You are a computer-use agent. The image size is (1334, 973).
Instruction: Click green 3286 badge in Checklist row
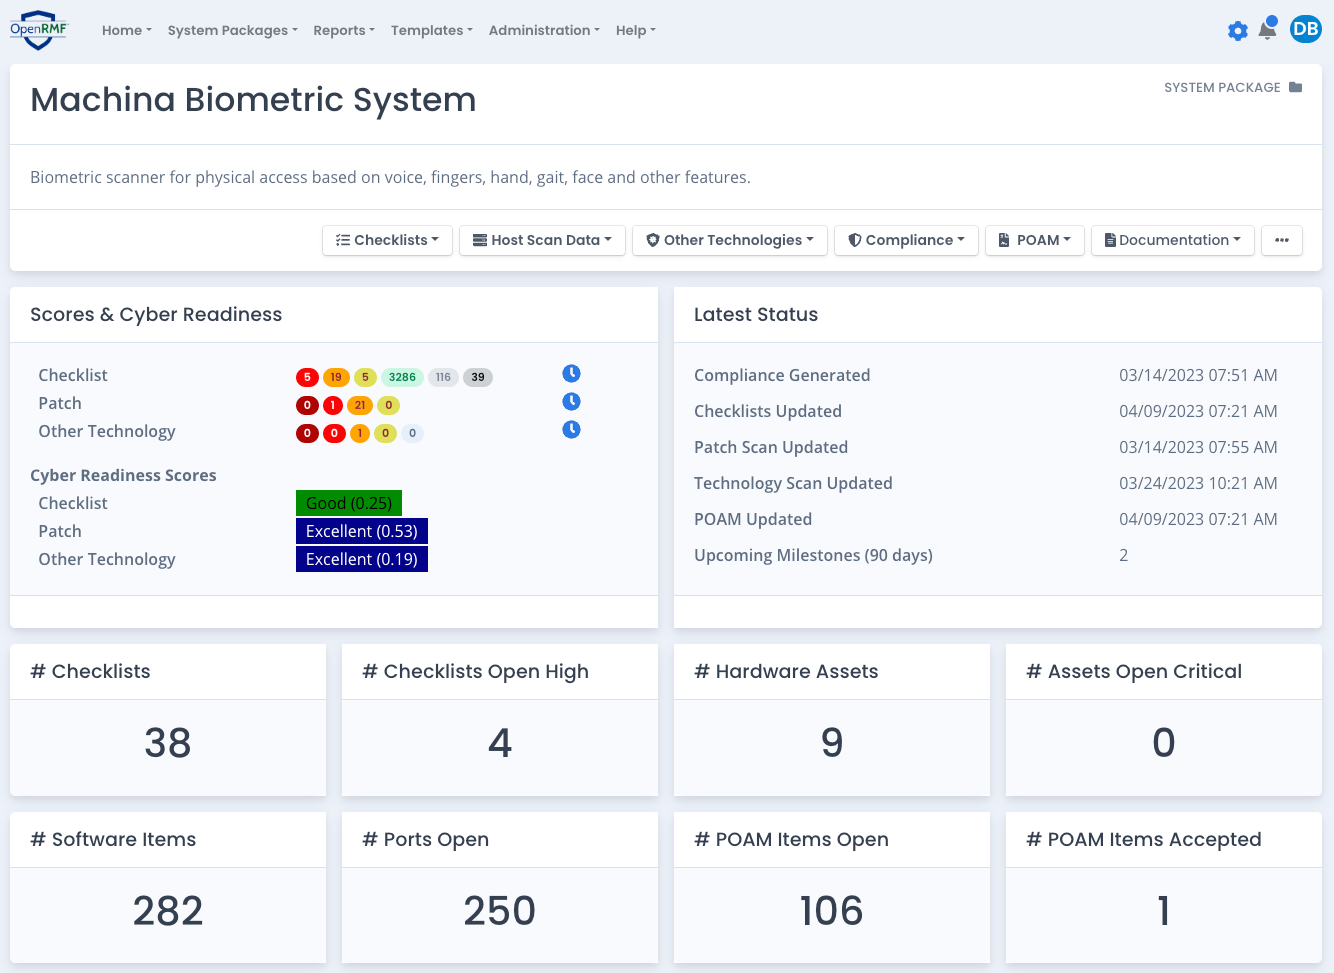pos(402,377)
